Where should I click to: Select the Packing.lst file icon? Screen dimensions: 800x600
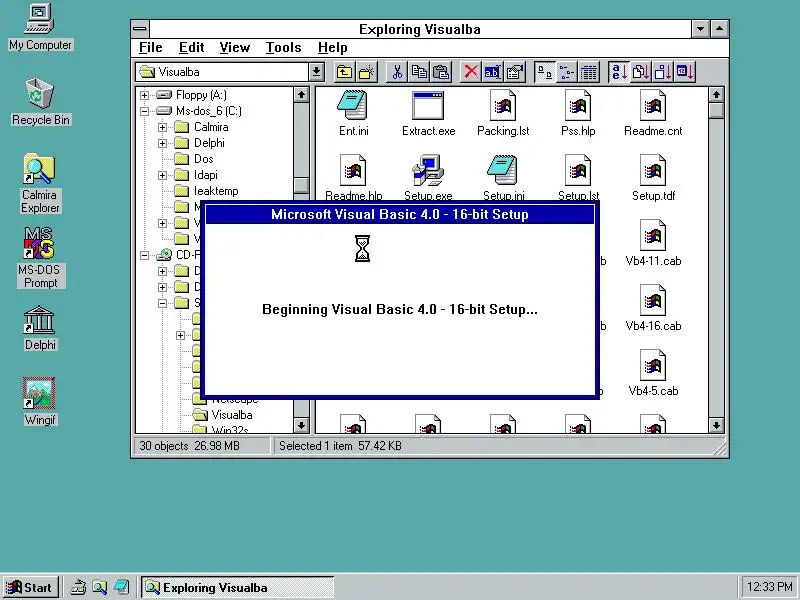tap(503, 113)
